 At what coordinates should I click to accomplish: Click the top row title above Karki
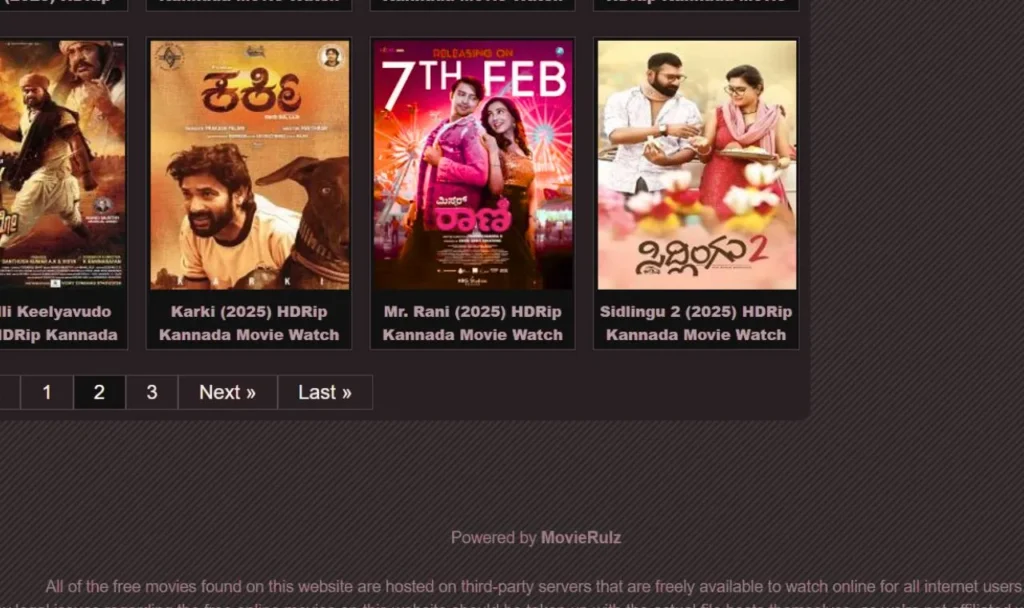point(249,3)
